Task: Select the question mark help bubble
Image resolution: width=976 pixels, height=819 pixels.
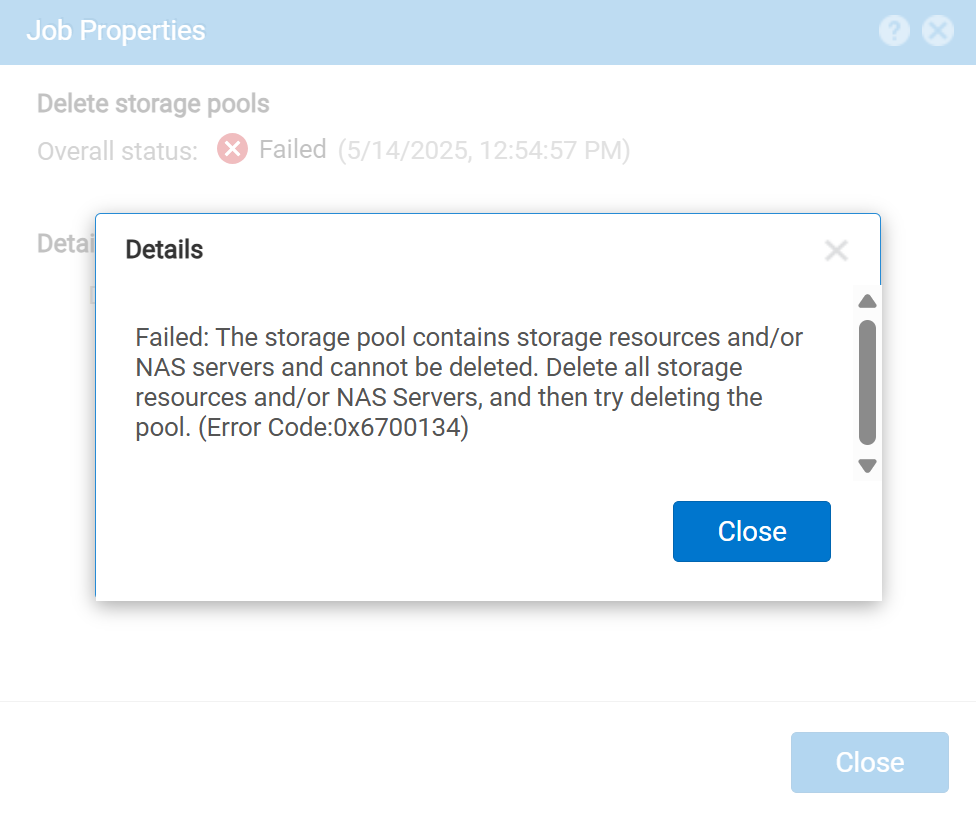Action: 893,30
